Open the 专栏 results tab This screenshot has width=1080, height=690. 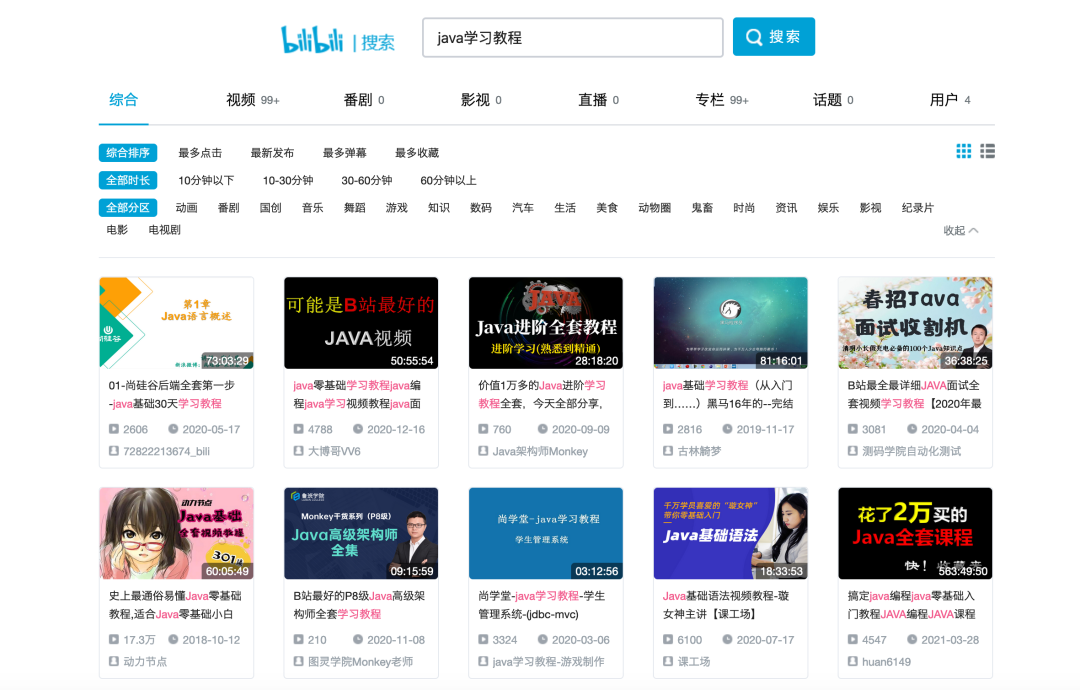point(710,100)
